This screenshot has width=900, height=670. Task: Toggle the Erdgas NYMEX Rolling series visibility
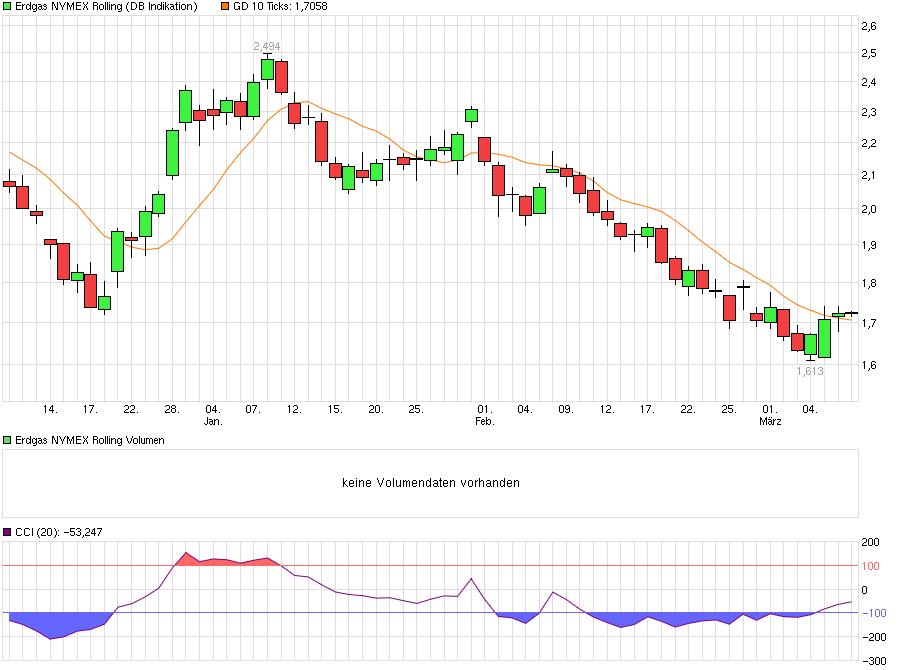[8, 7]
